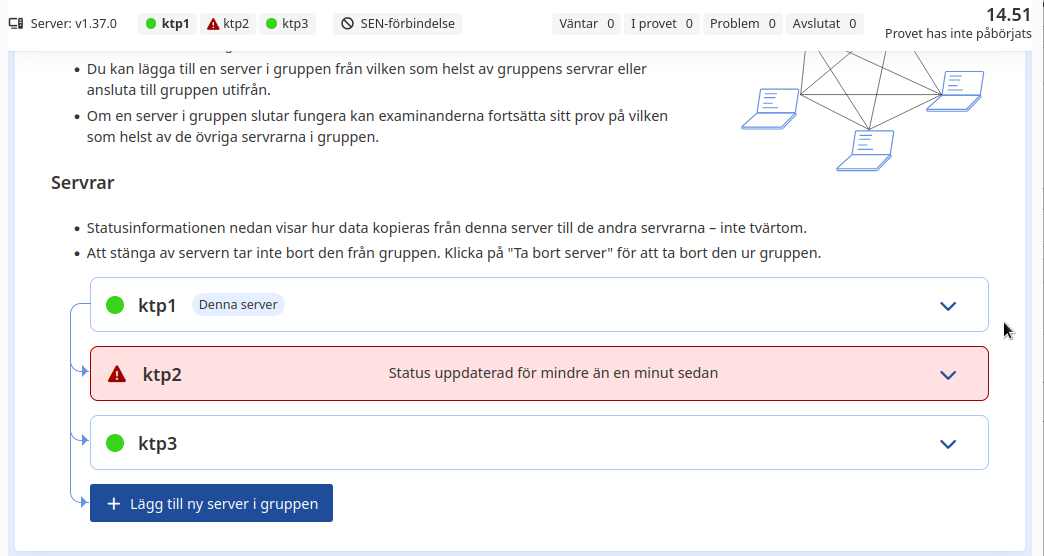Screen dimensions: 1044x556
Task: Select the ktp1 server tab
Action: point(168,24)
